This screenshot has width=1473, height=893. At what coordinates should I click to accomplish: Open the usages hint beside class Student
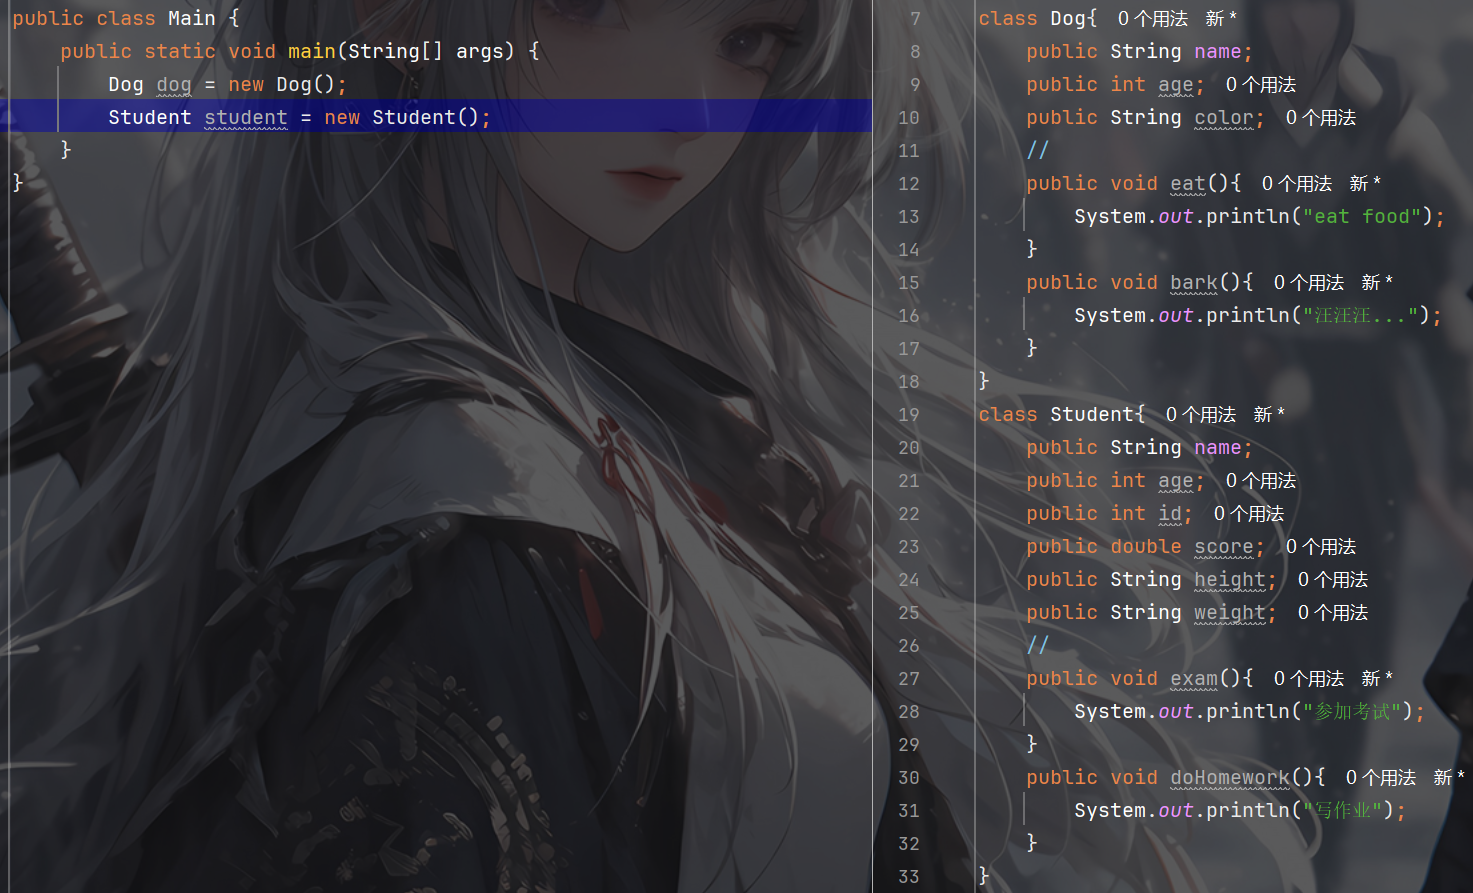(1201, 414)
